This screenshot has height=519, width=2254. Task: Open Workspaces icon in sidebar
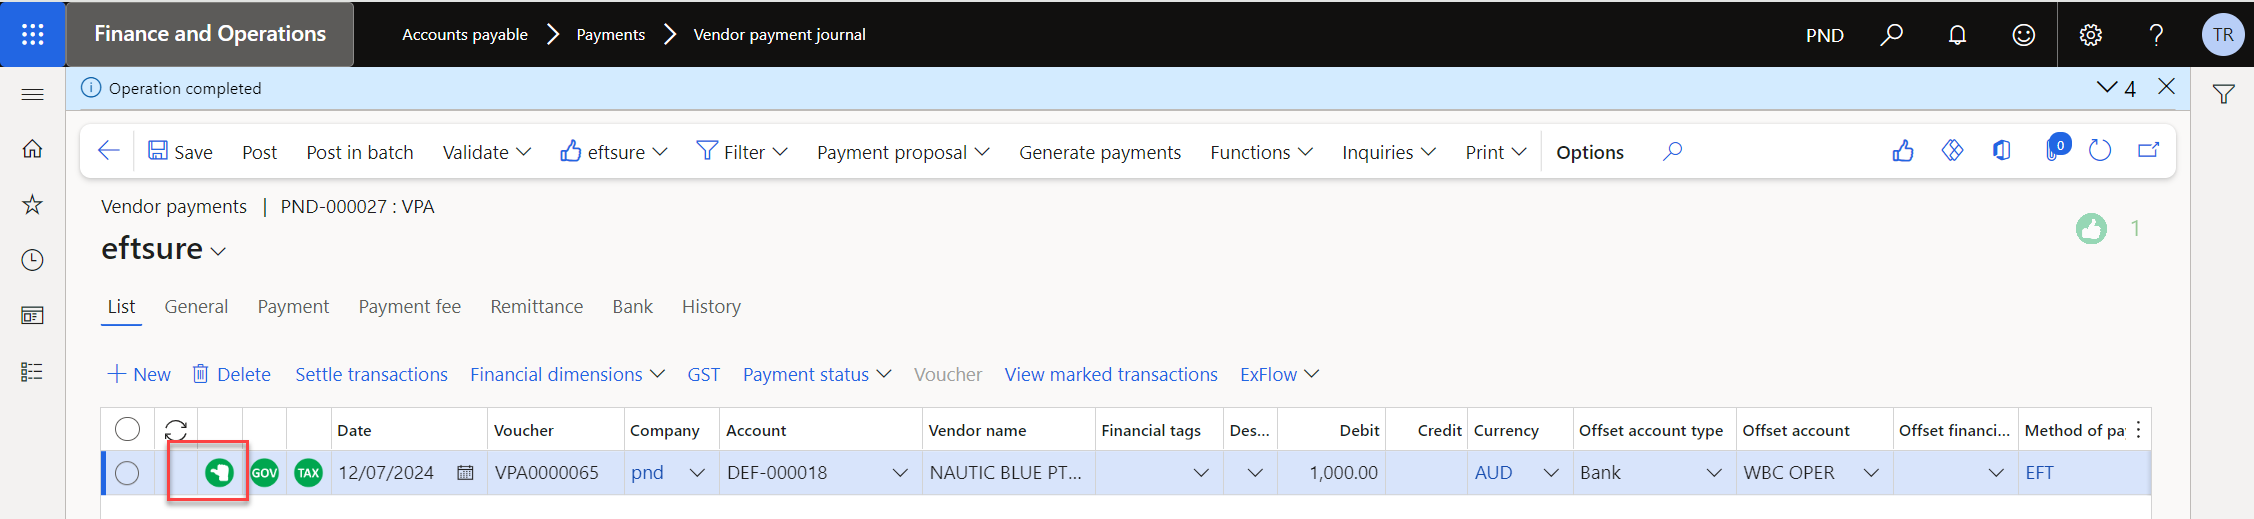coord(32,316)
